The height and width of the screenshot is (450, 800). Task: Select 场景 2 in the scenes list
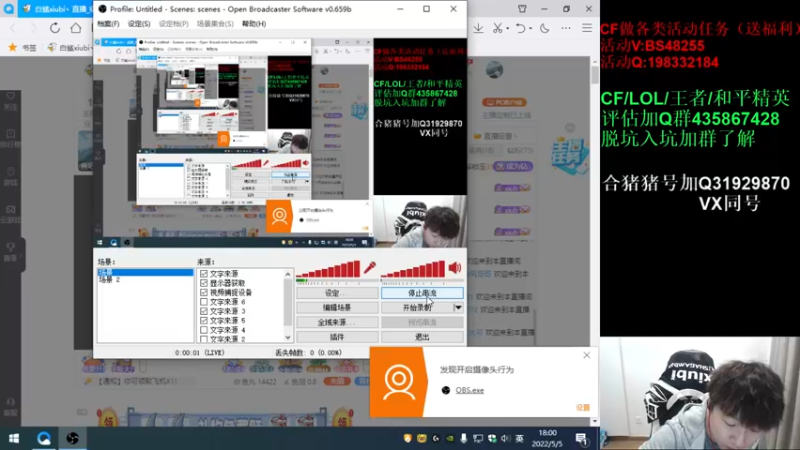pyautogui.click(x=109, y=280)
